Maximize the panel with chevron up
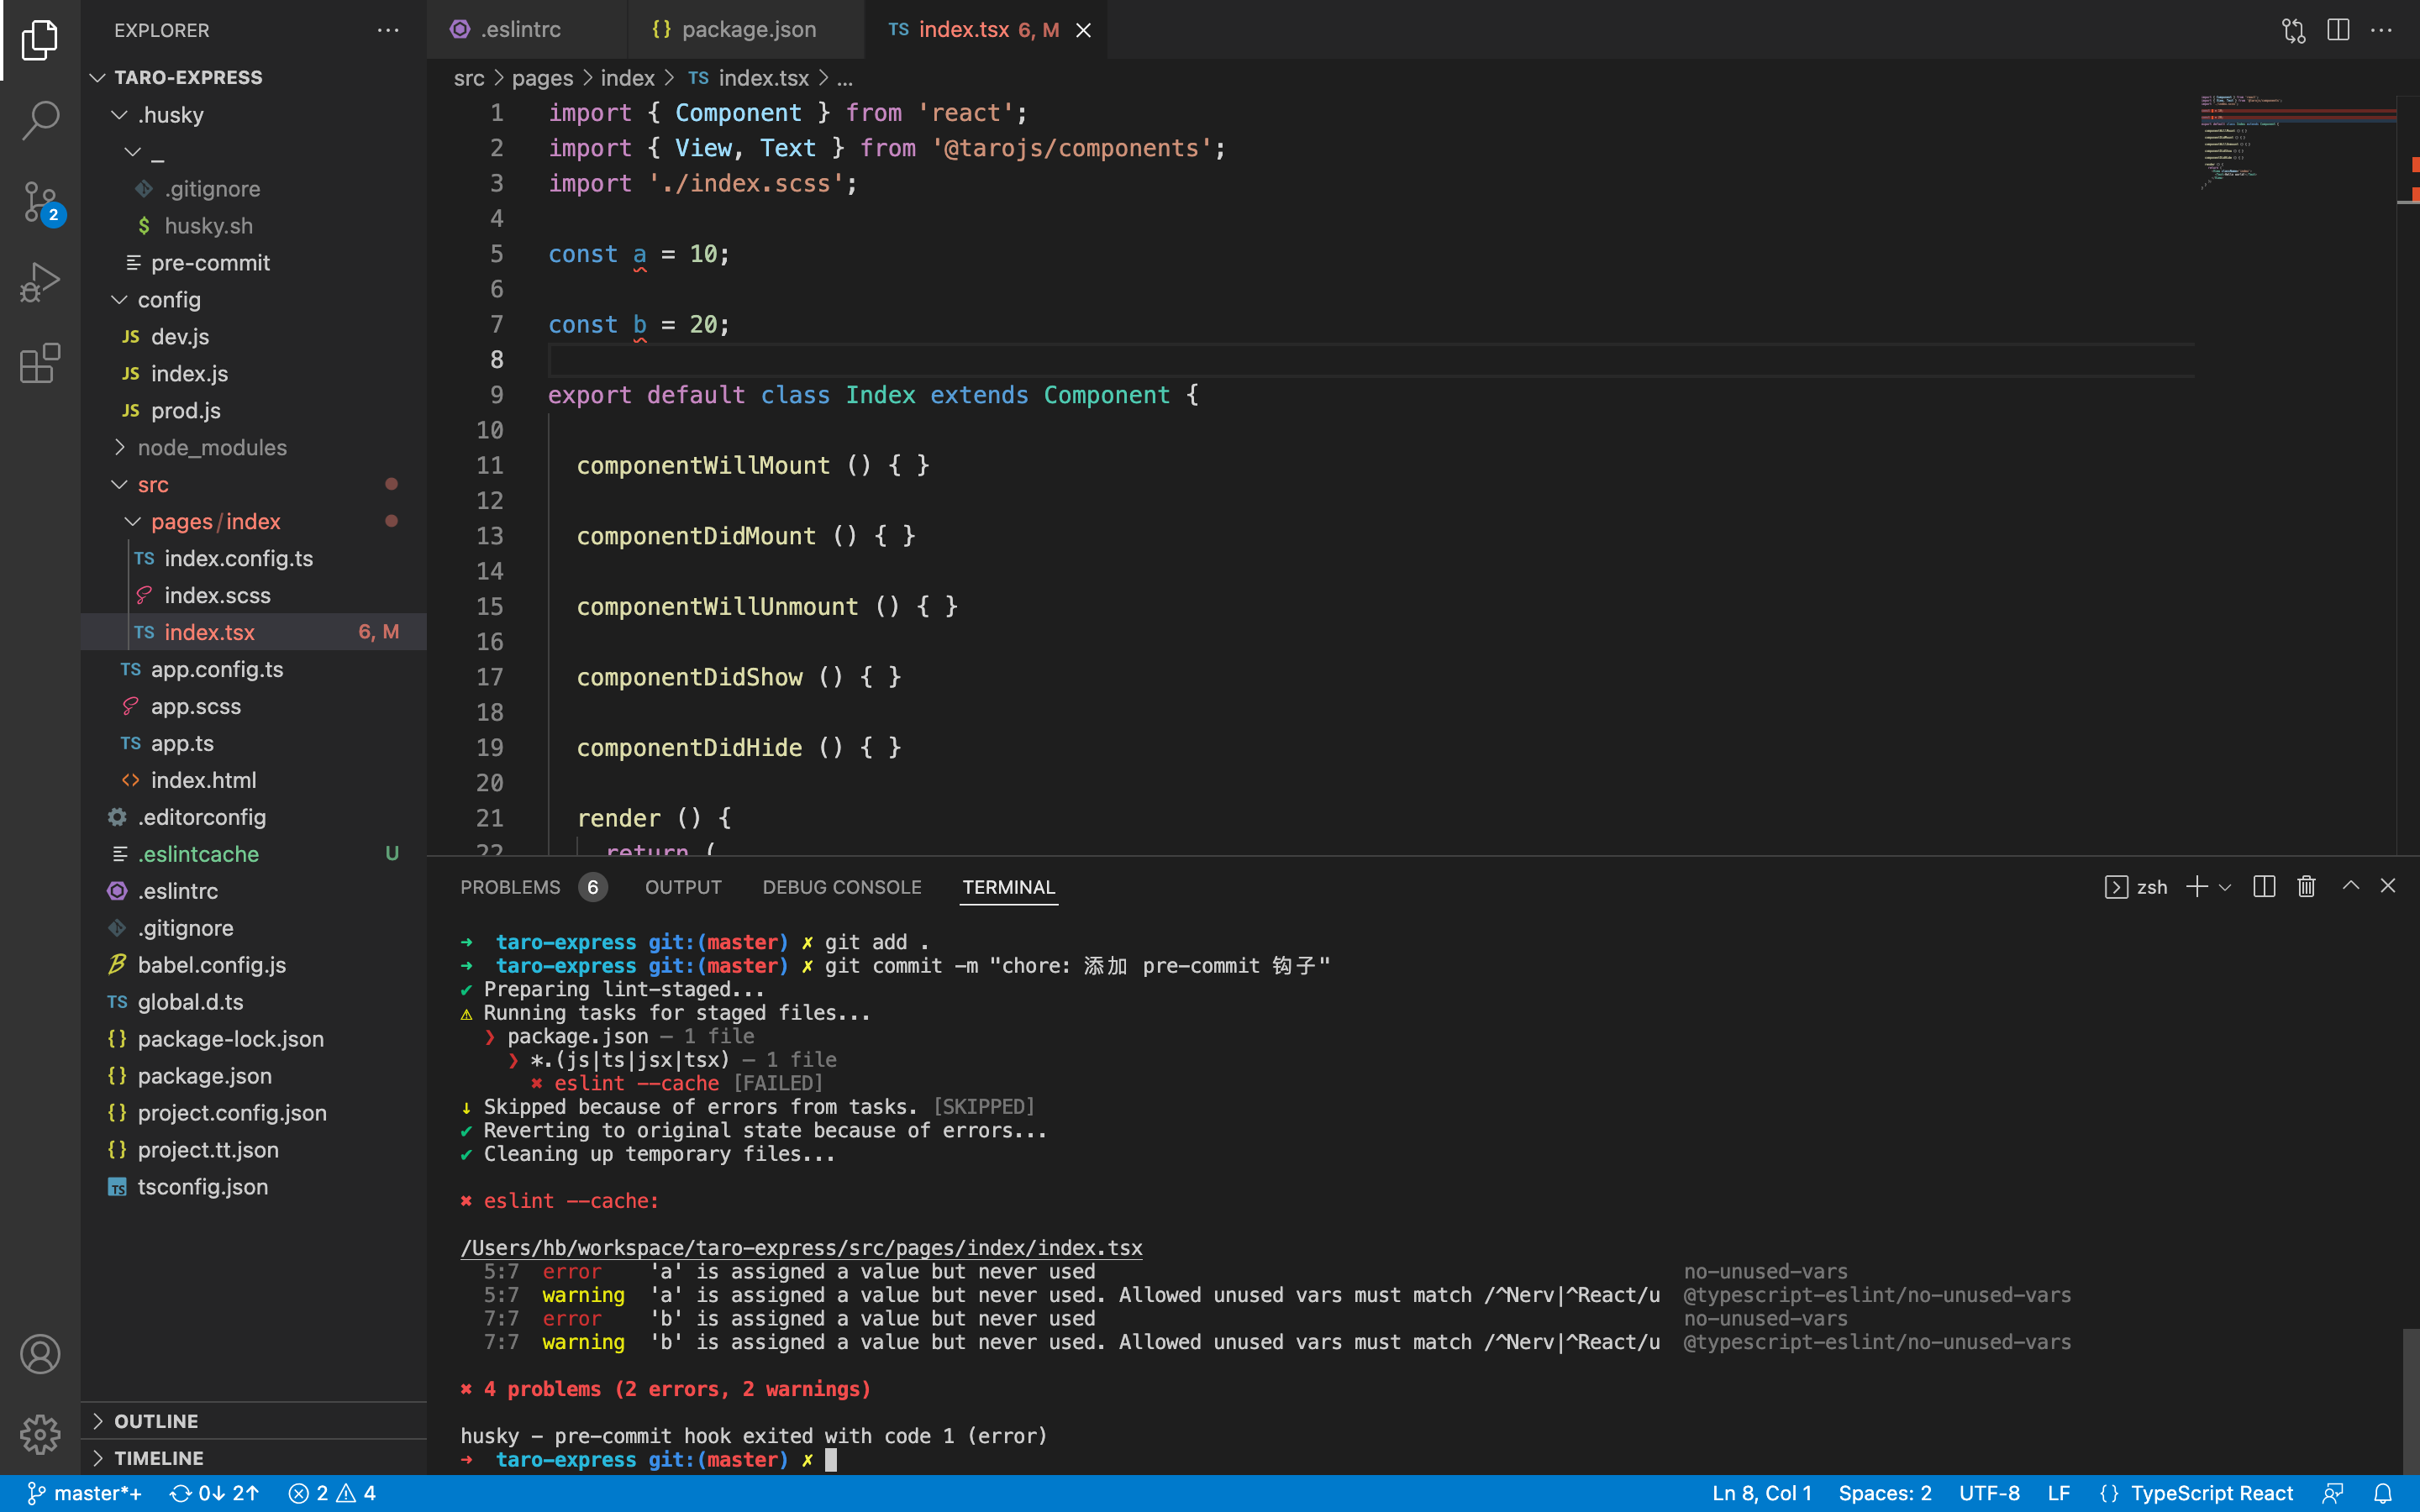 coord(2351,885)
